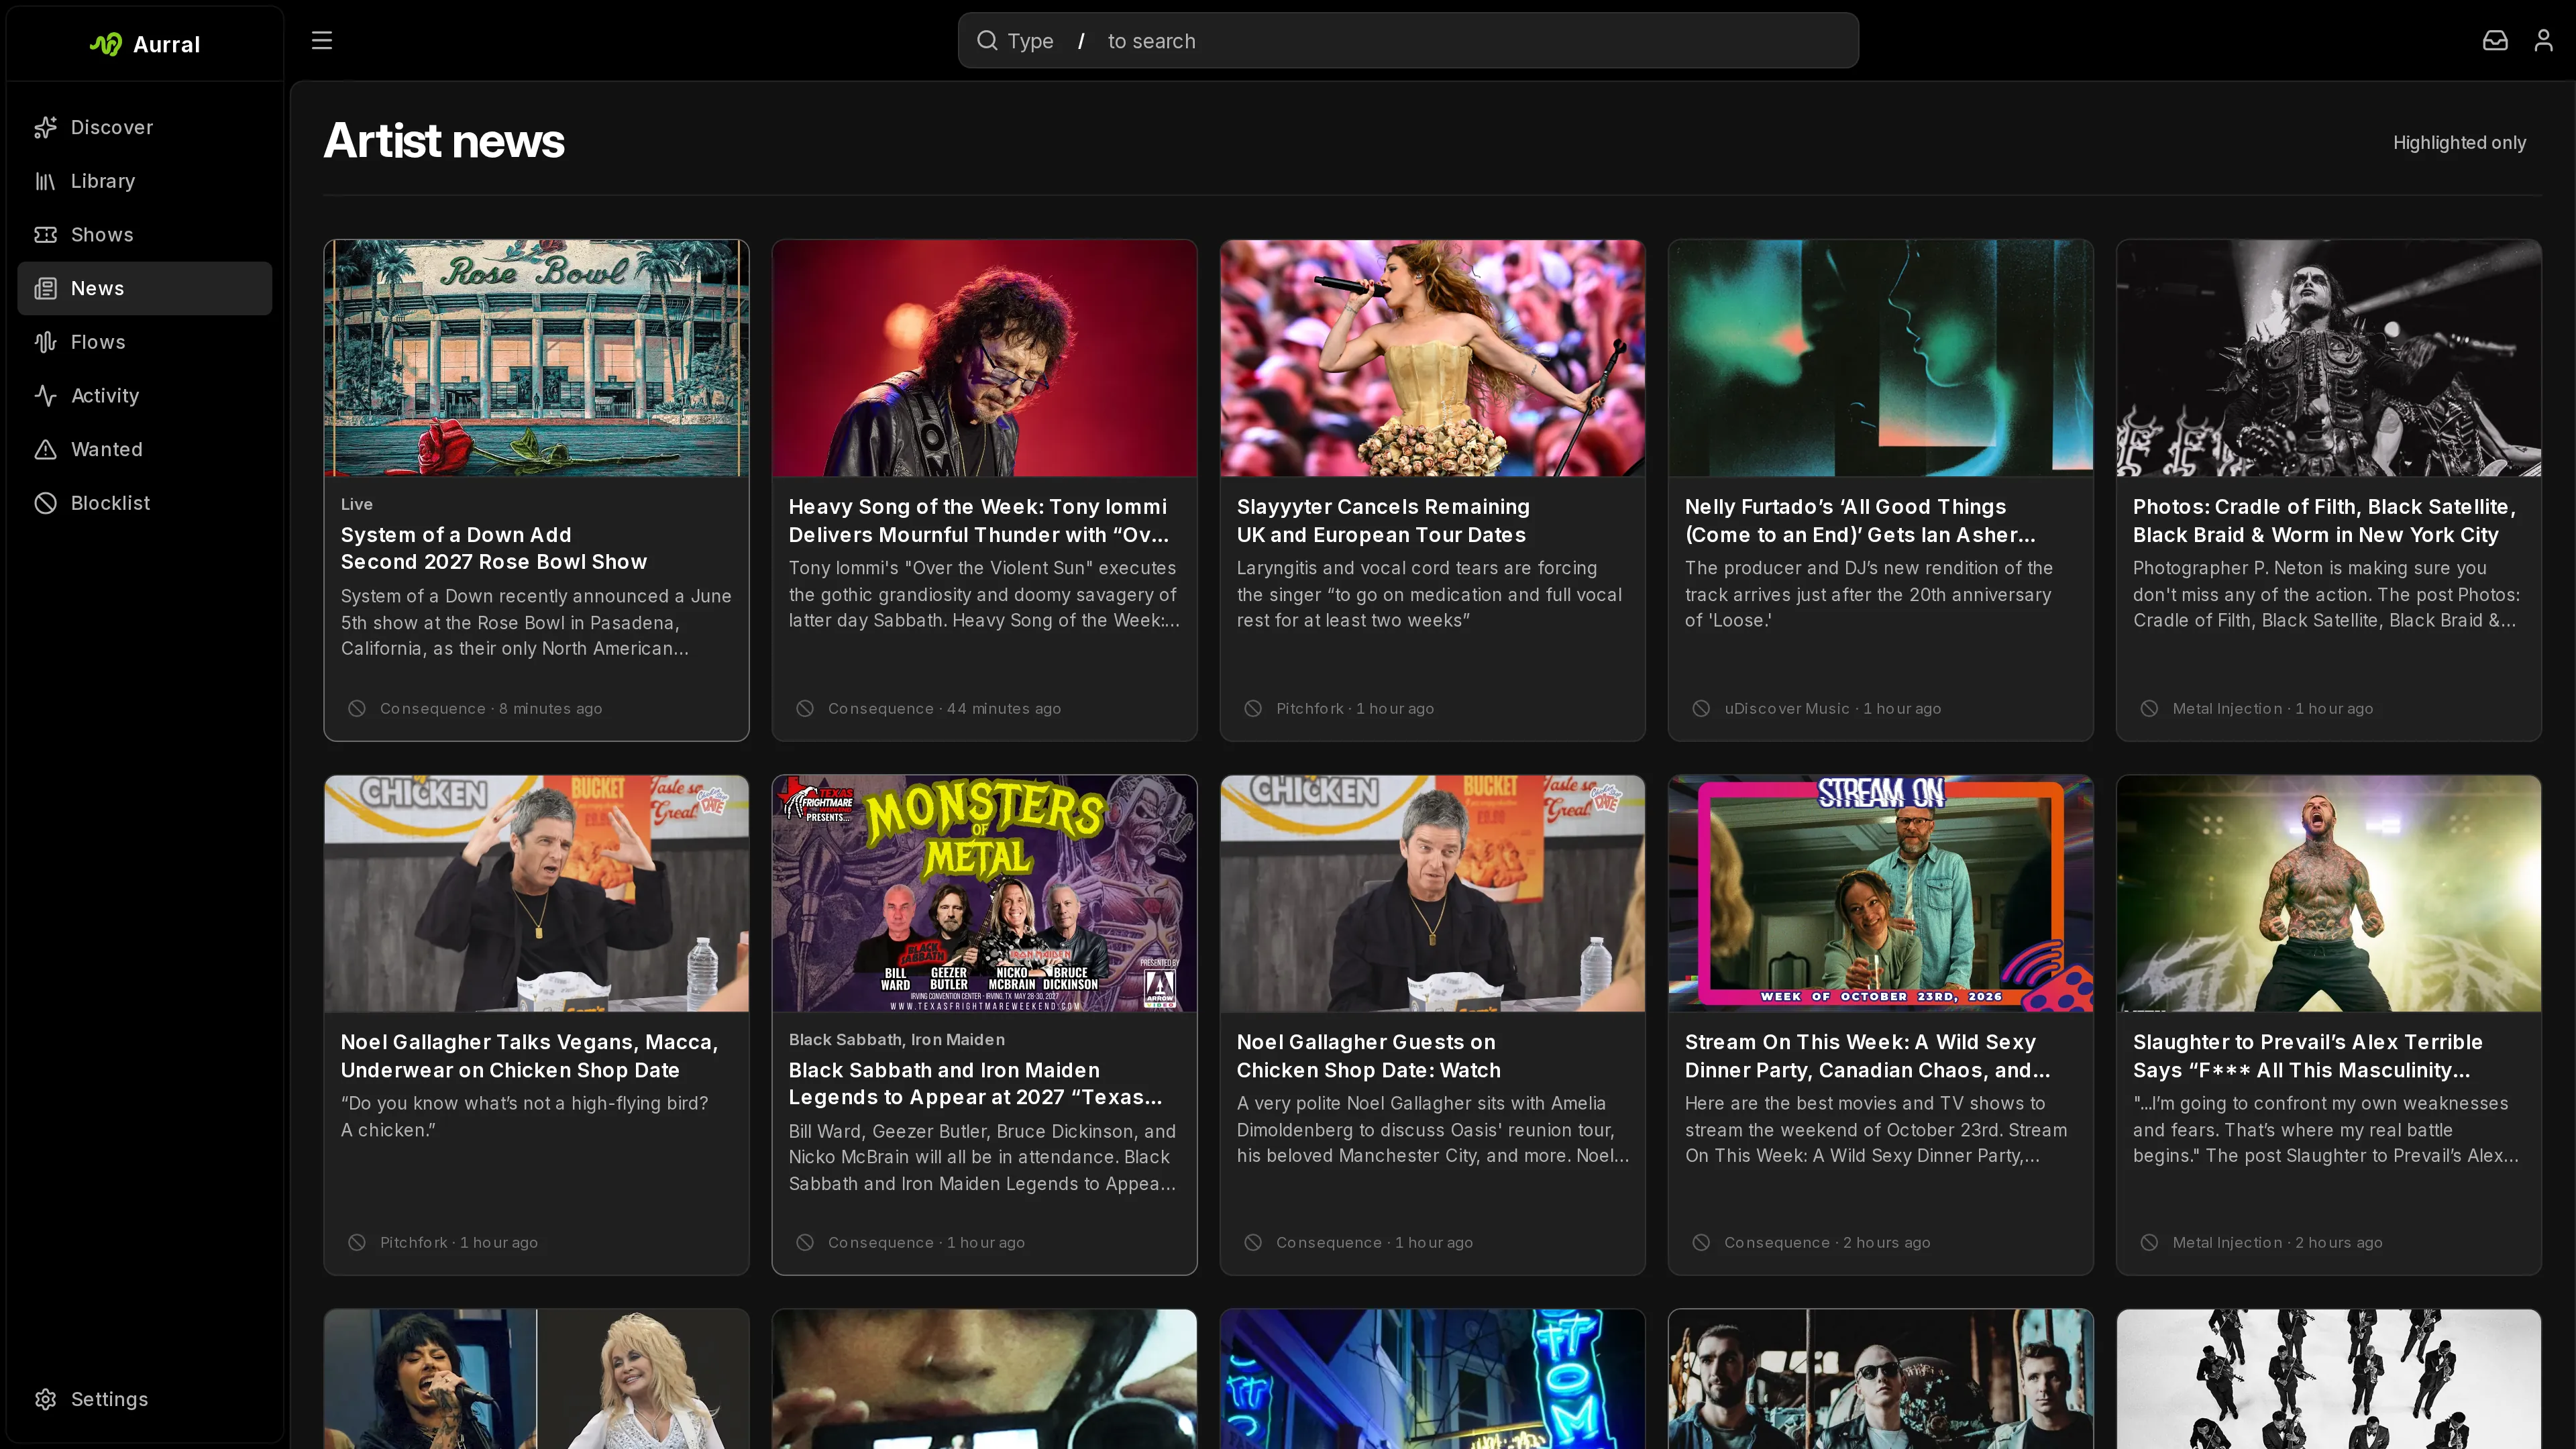Click block icon on Slayyyter article
Screen dimensions: 2576x1449
click(x=1253, y=708)
